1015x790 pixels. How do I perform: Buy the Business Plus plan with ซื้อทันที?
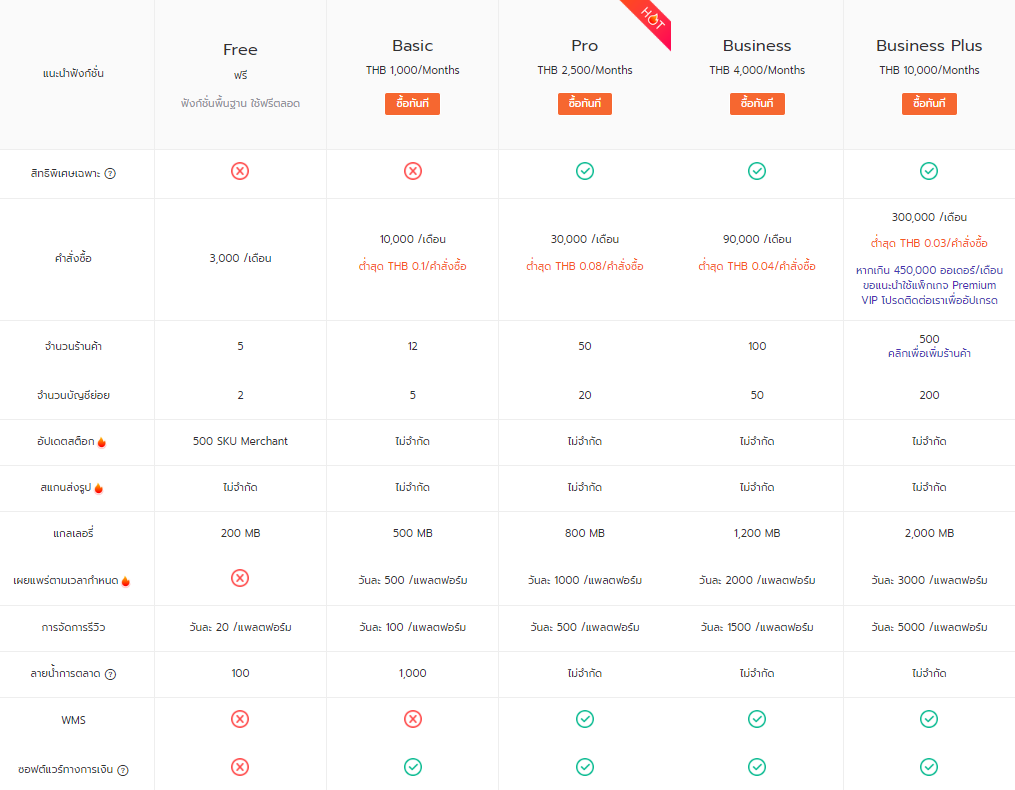click(929, 104)
